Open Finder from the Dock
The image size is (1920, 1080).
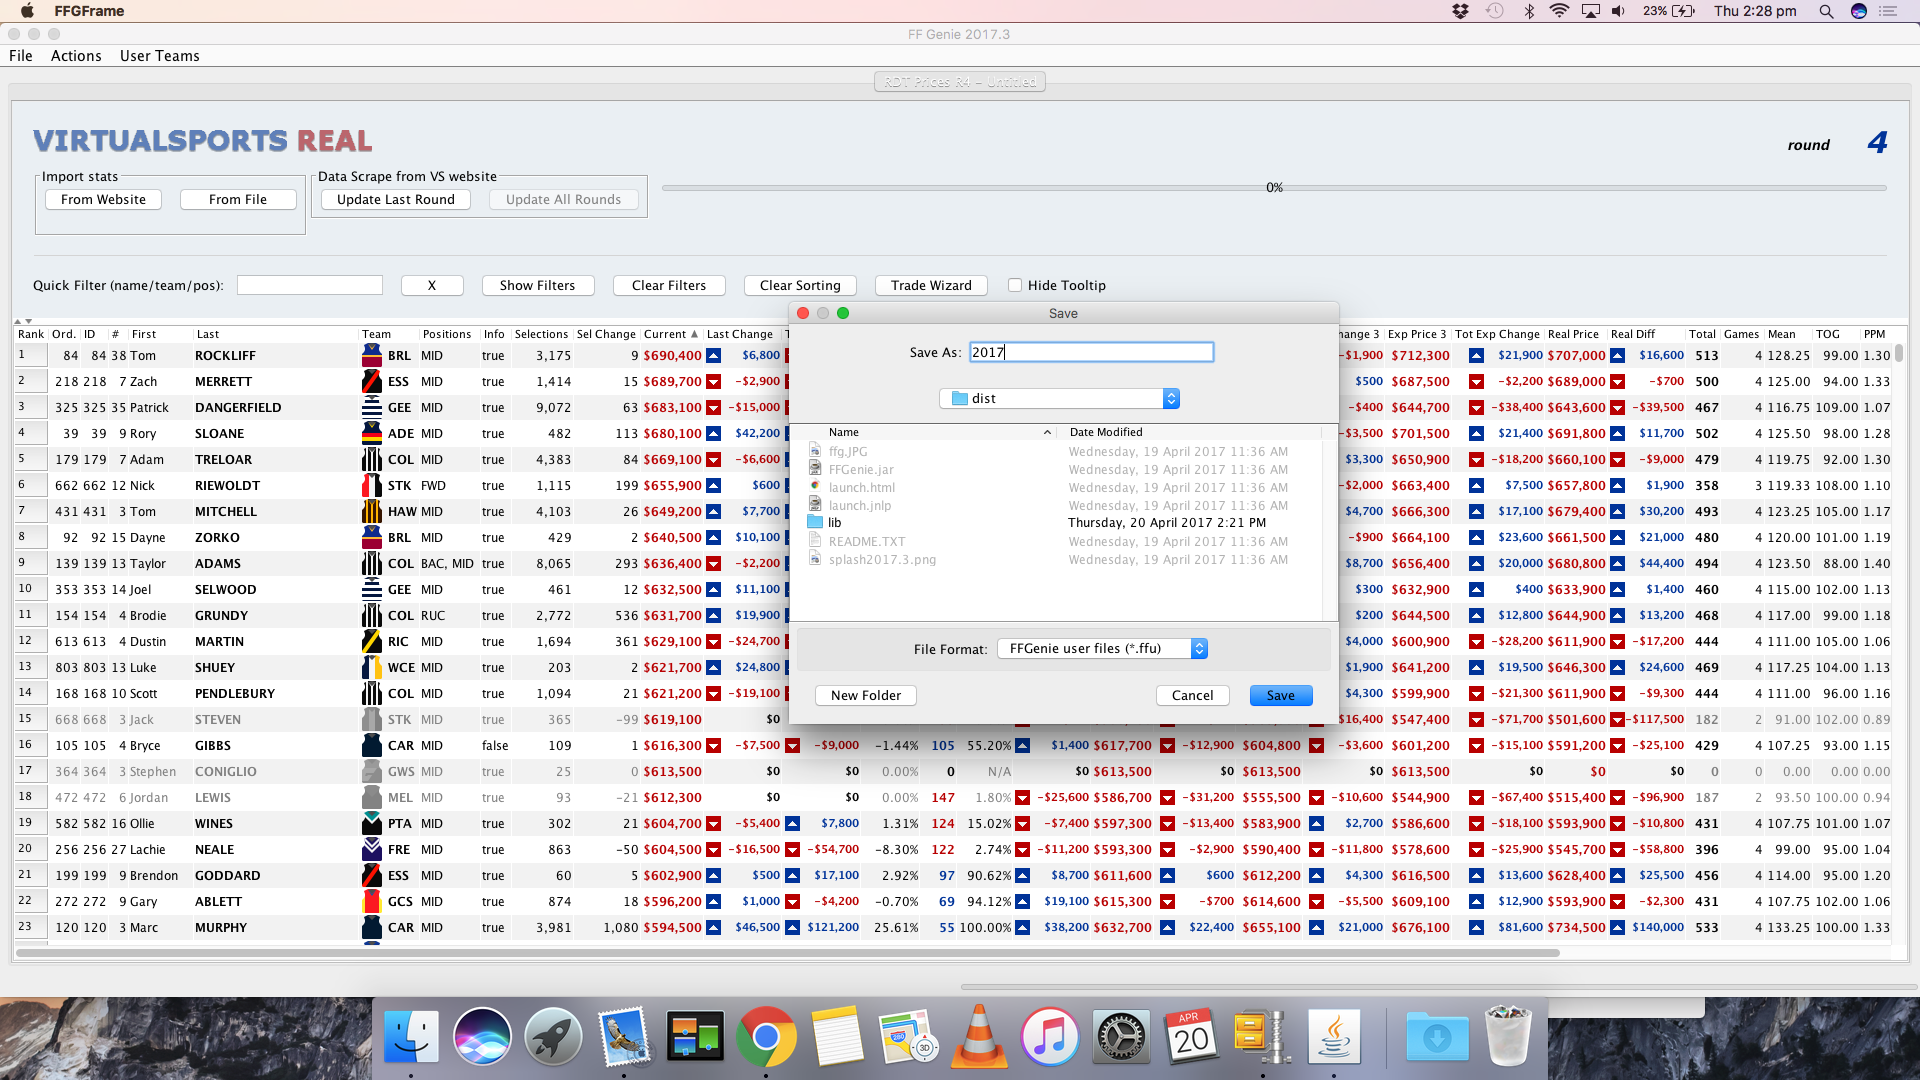point(411,1036)
